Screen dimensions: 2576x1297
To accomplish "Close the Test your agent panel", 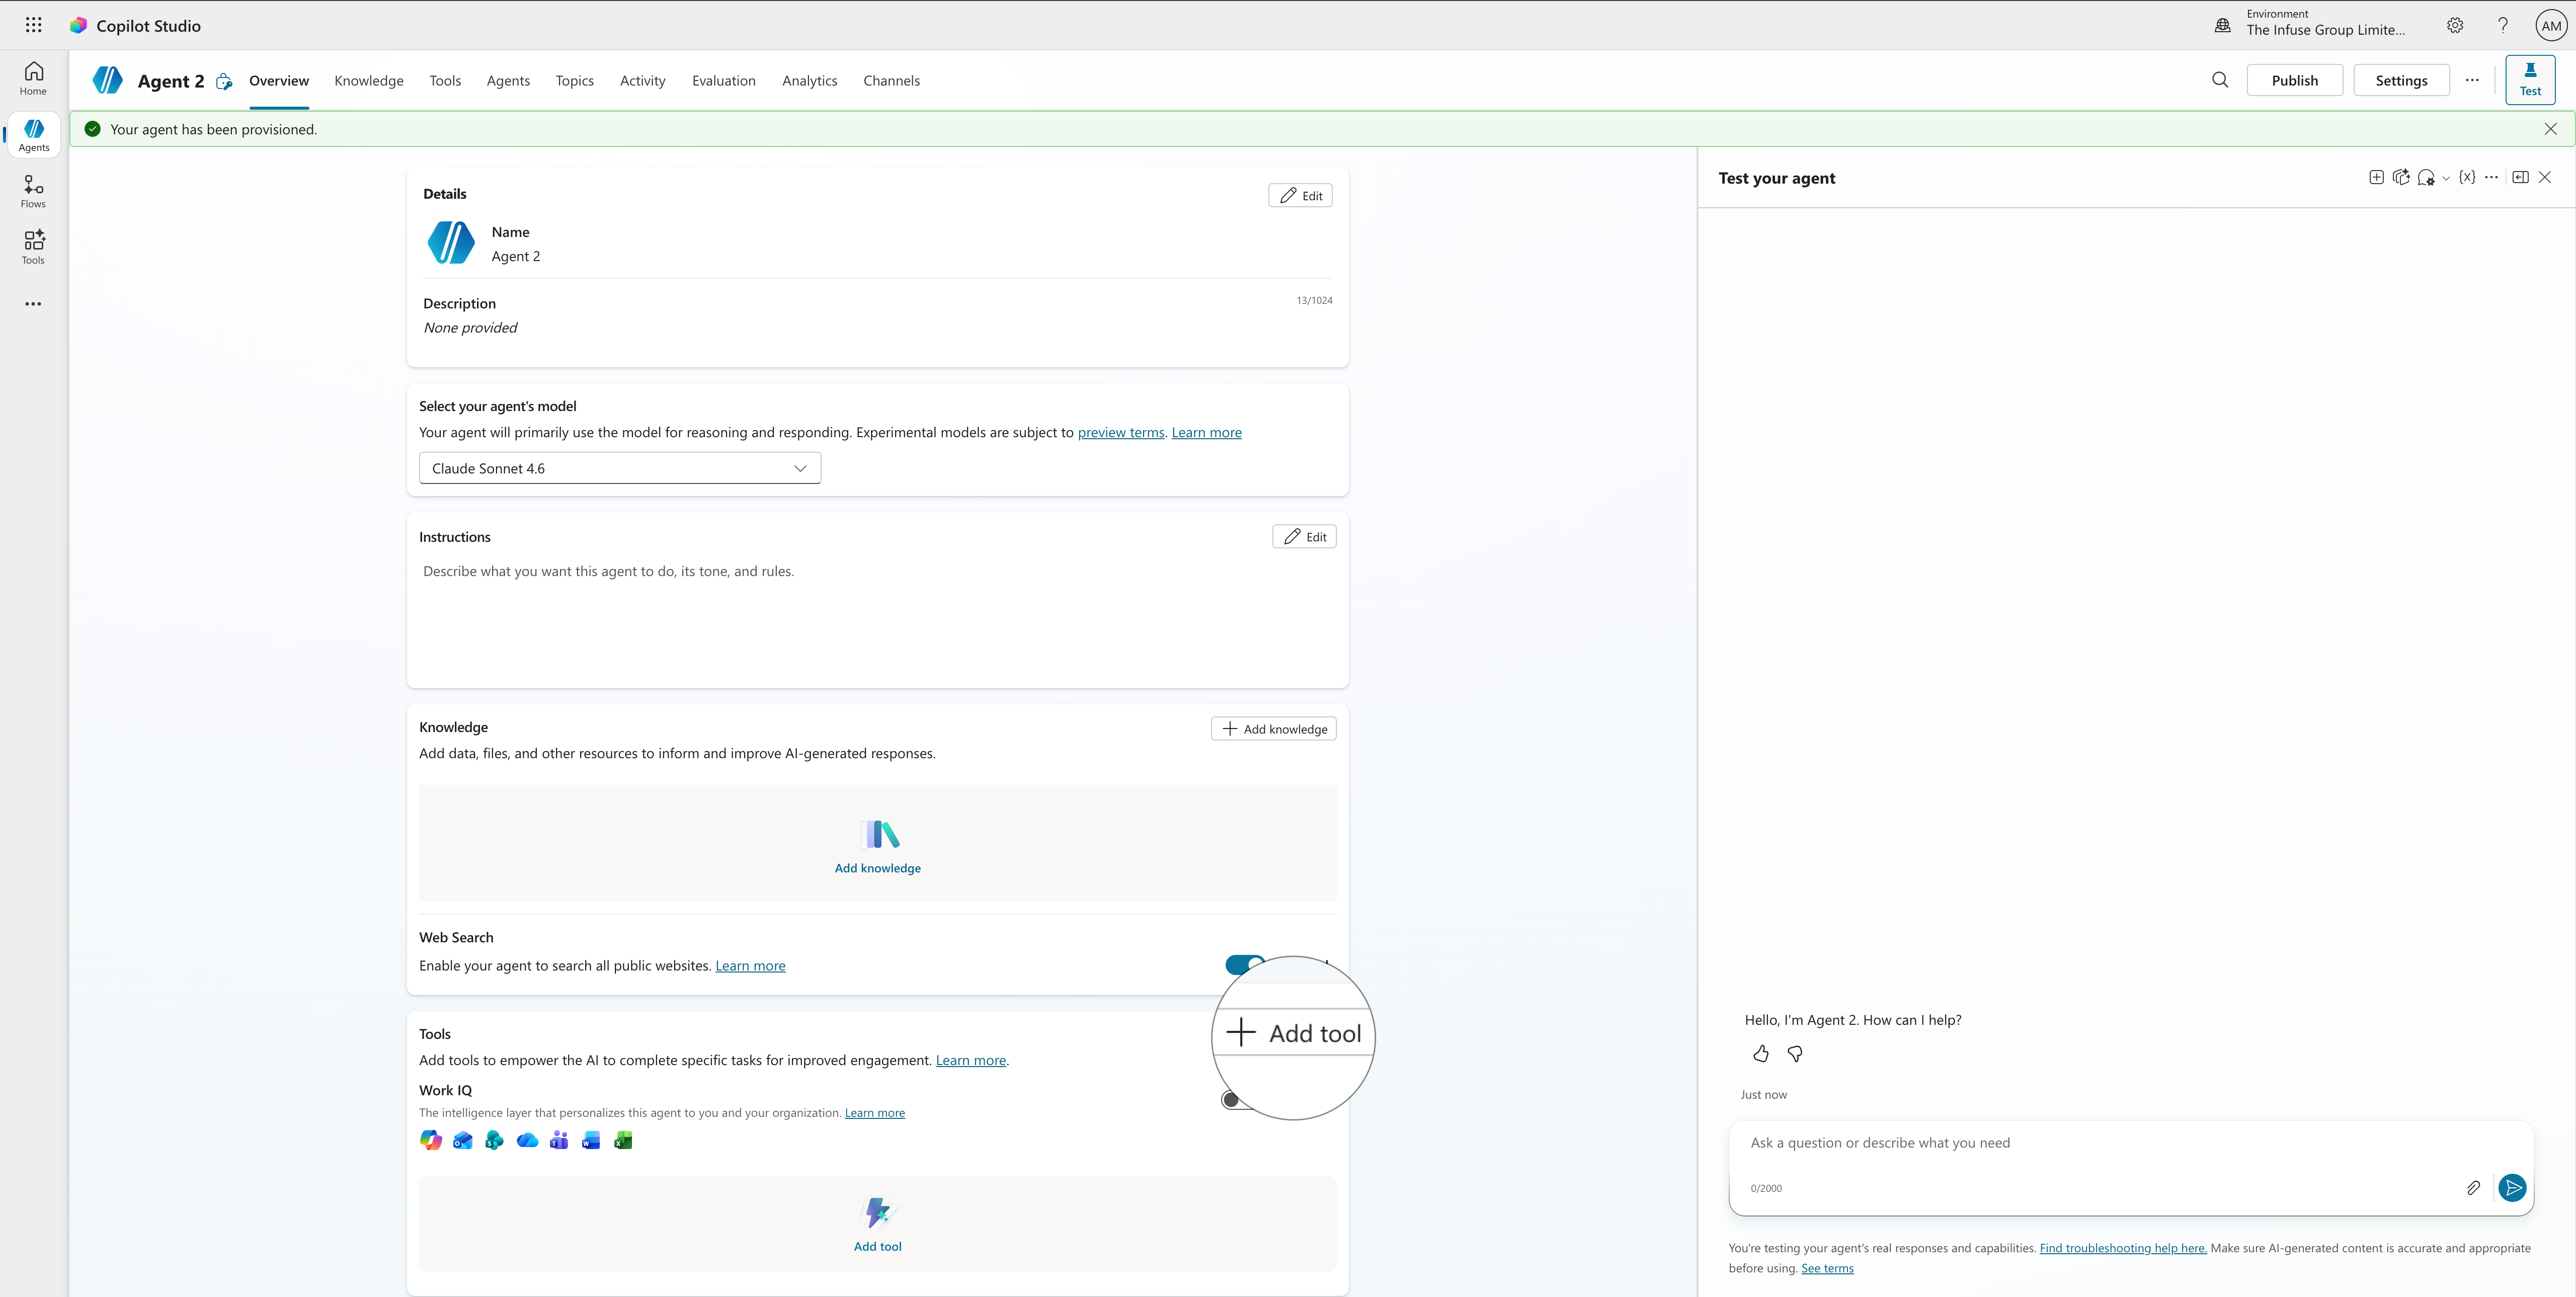I will pos(2545,177).
